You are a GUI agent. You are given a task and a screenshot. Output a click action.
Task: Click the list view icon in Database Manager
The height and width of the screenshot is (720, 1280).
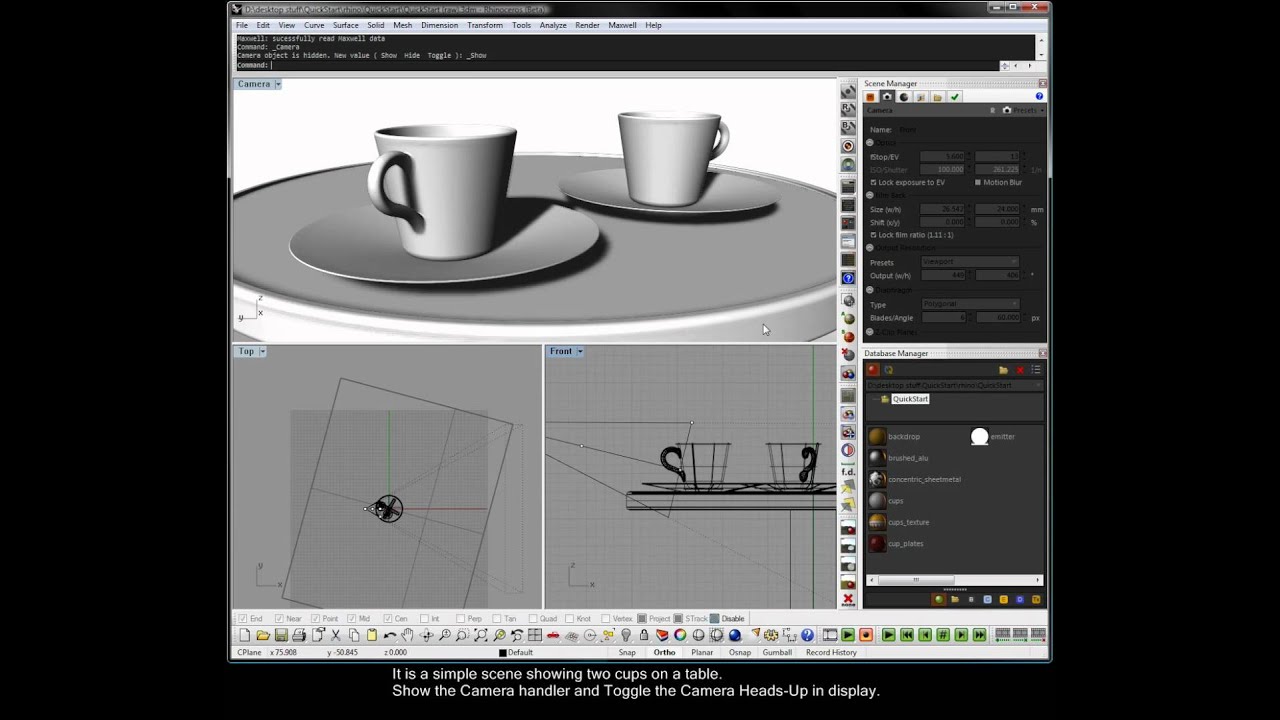[x=1036, y=370]
